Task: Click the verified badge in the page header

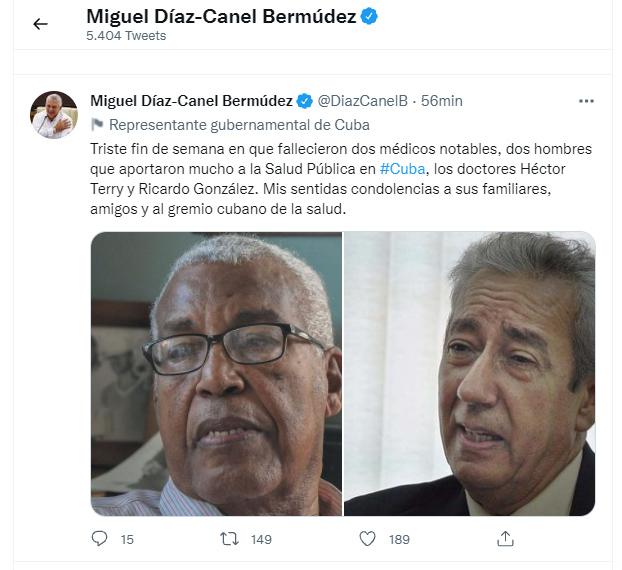Action: click(369, 17)
